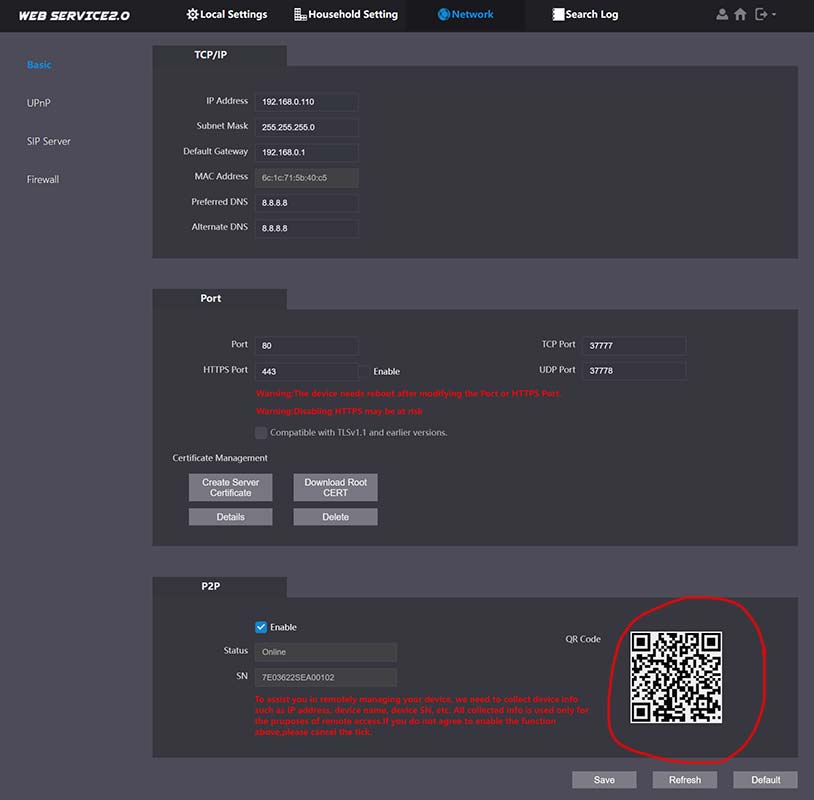Click the Certificate Management label
This screenshot has width=814, height=800.
pos(220,458)
